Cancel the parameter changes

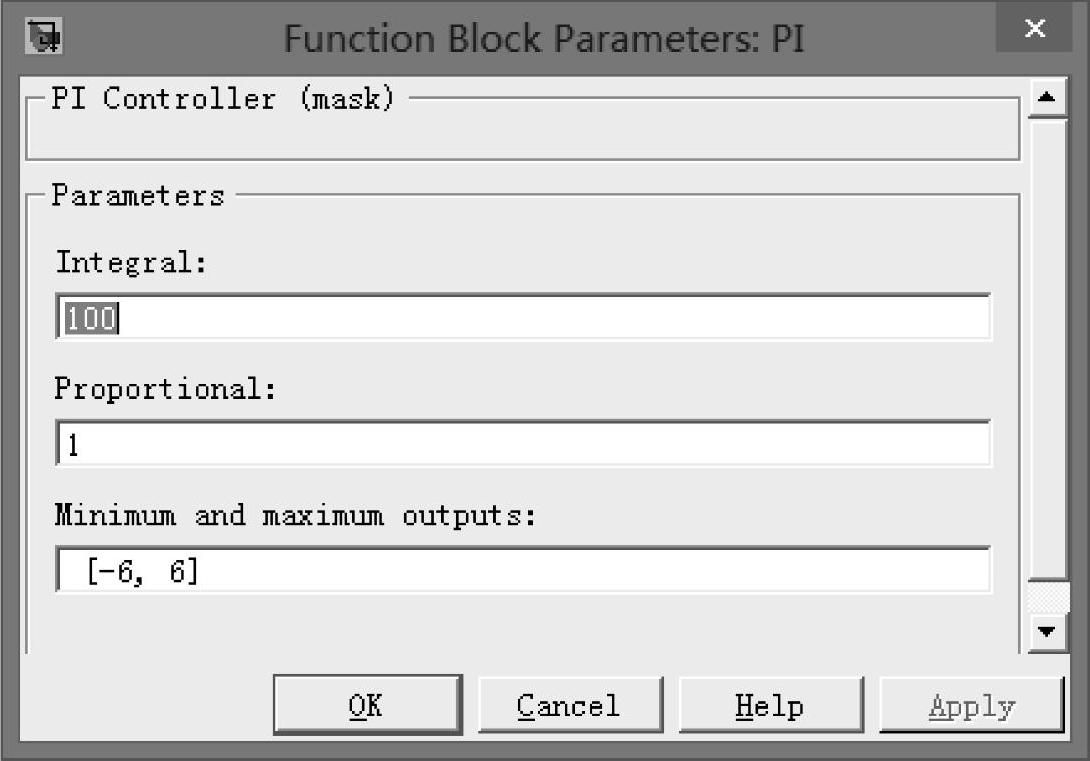[x=569, y=705]
